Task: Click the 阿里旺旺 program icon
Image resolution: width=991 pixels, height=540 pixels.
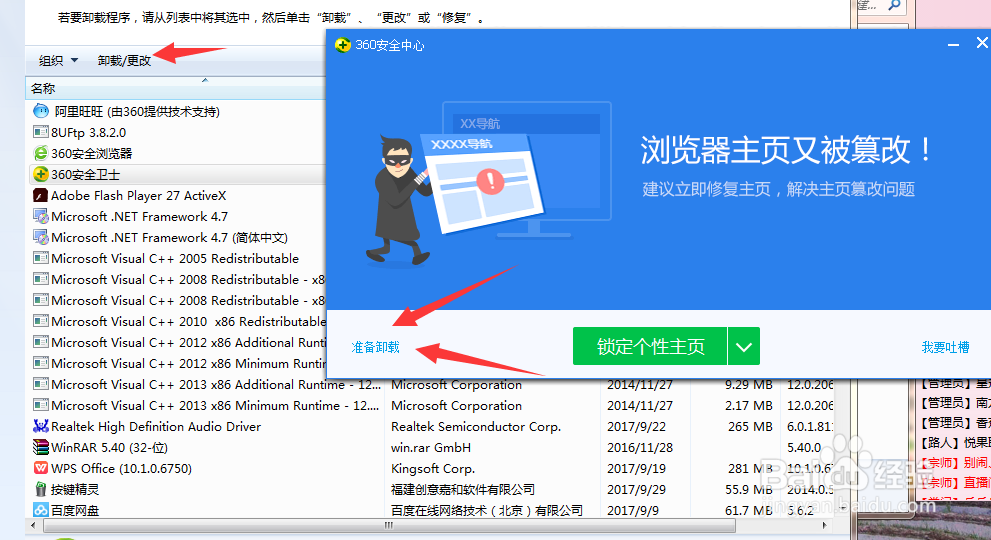Action: (41, 111)
